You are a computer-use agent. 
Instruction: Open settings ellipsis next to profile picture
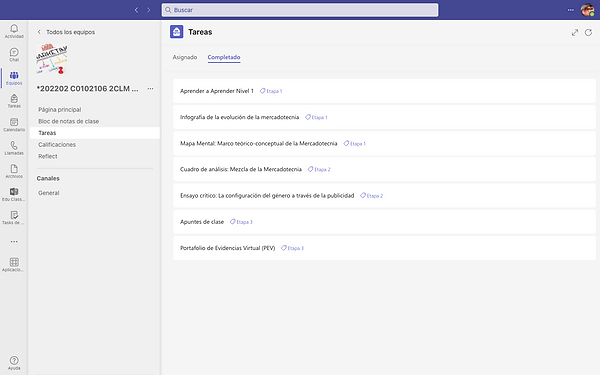(x=571, y=10)
